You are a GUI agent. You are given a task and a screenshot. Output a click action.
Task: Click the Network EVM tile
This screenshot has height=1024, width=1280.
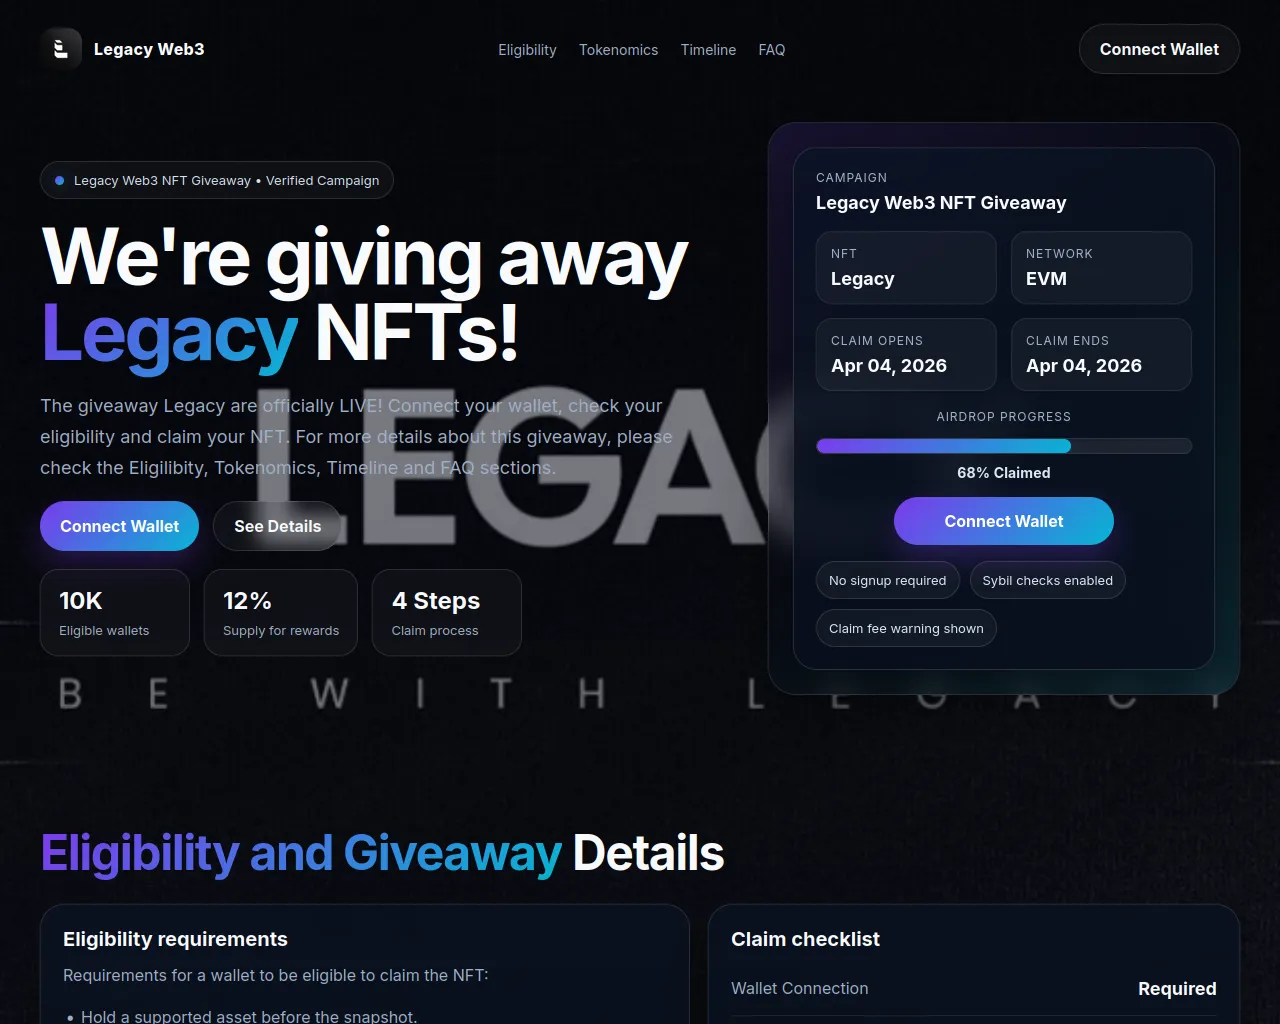point(1101,267)
